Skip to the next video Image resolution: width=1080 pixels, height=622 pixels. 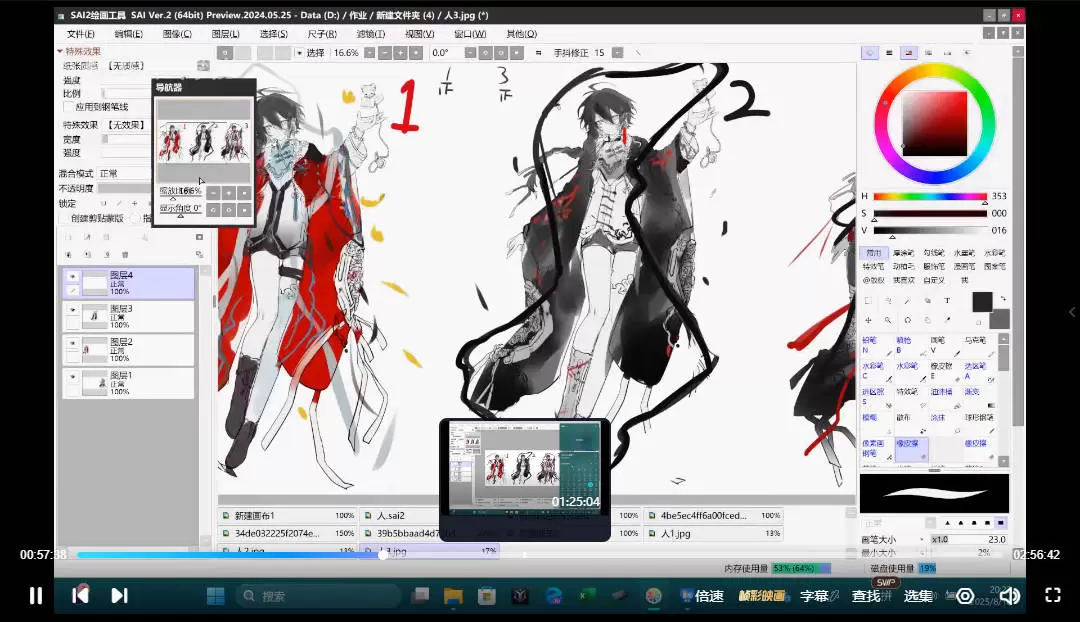[x=119, y=596]
